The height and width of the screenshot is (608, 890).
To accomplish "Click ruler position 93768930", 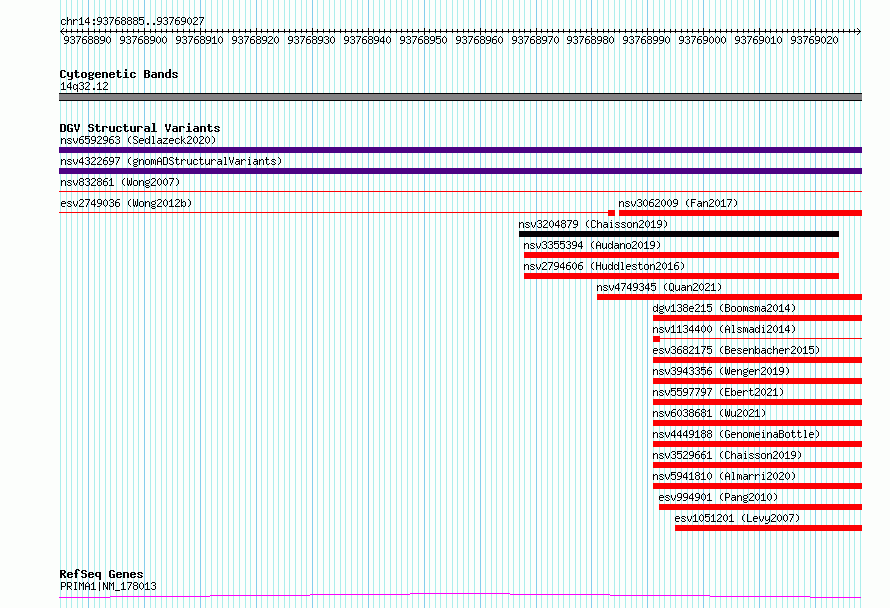I will point(311,40).
